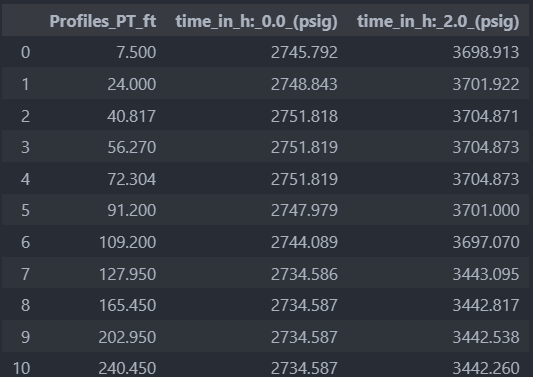Select row index 7
533x377 pixels.
pyautogui.click(x=25, y=274)
